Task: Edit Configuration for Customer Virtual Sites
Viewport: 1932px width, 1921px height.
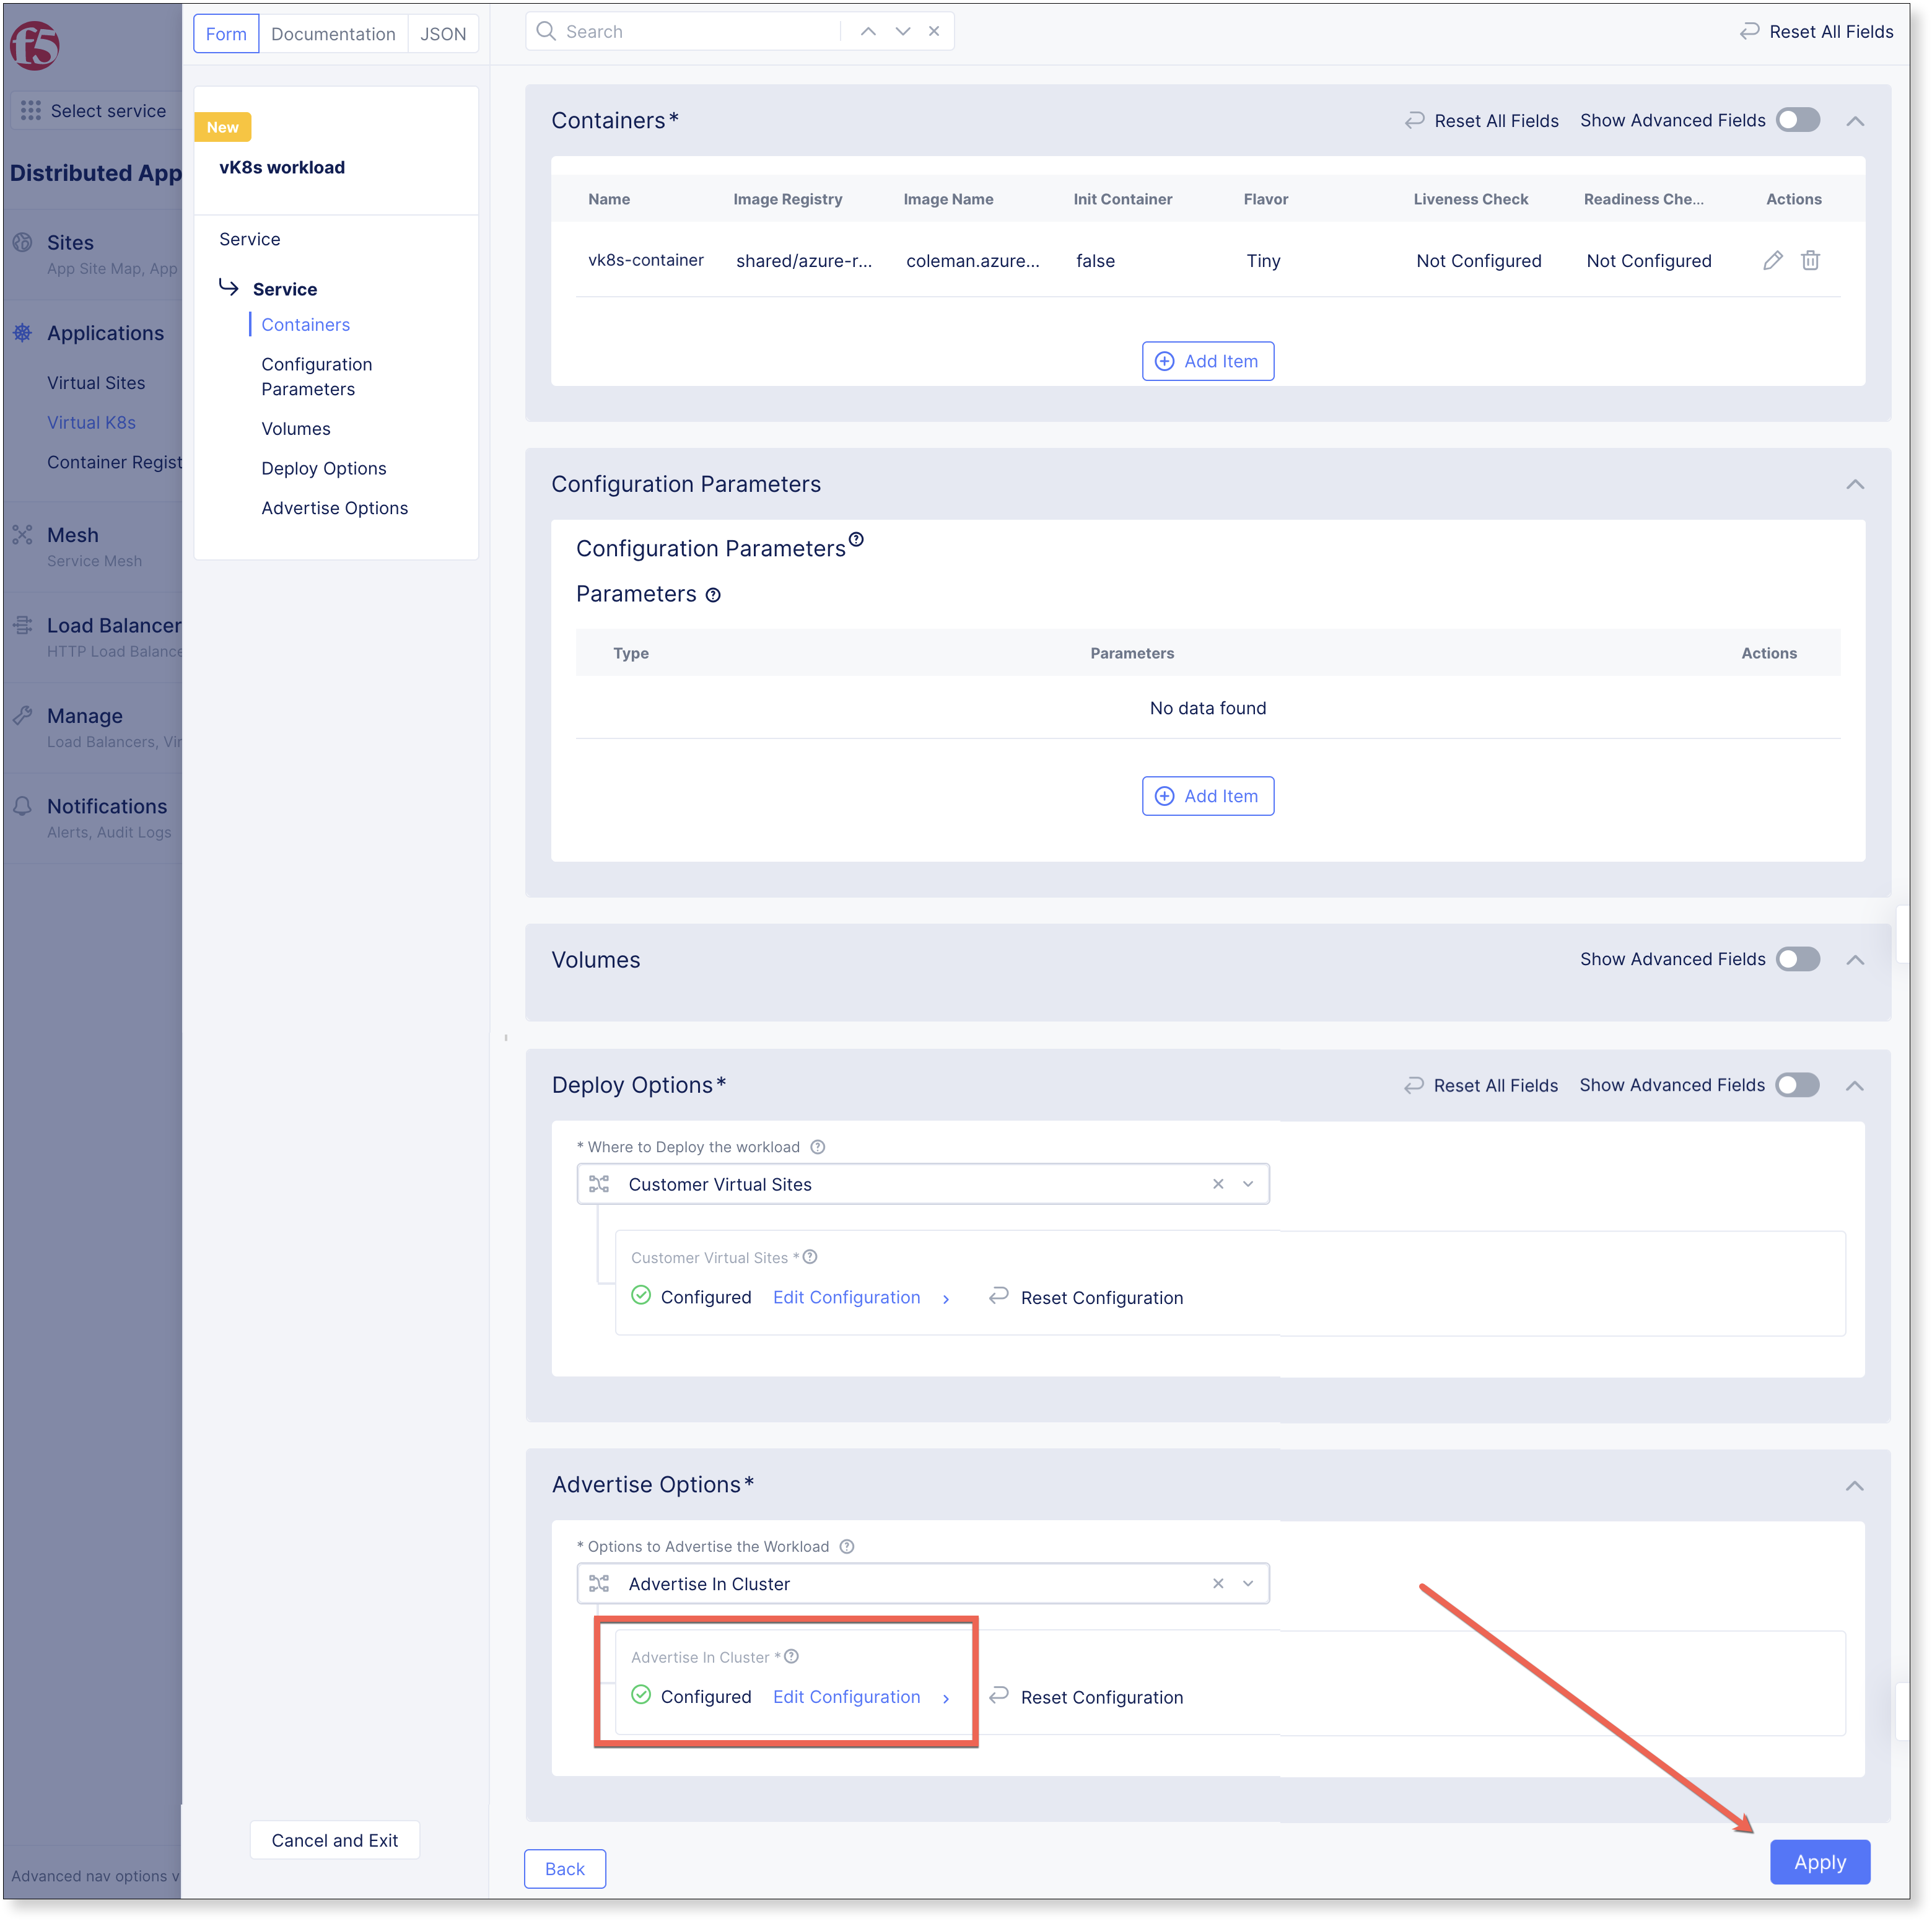Action: coord(861,1297)
